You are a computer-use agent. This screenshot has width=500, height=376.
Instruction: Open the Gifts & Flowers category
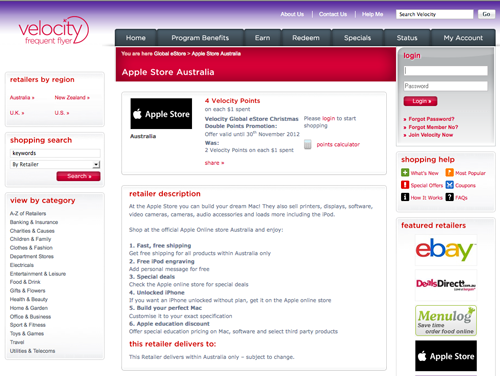[x=27, y=291]
